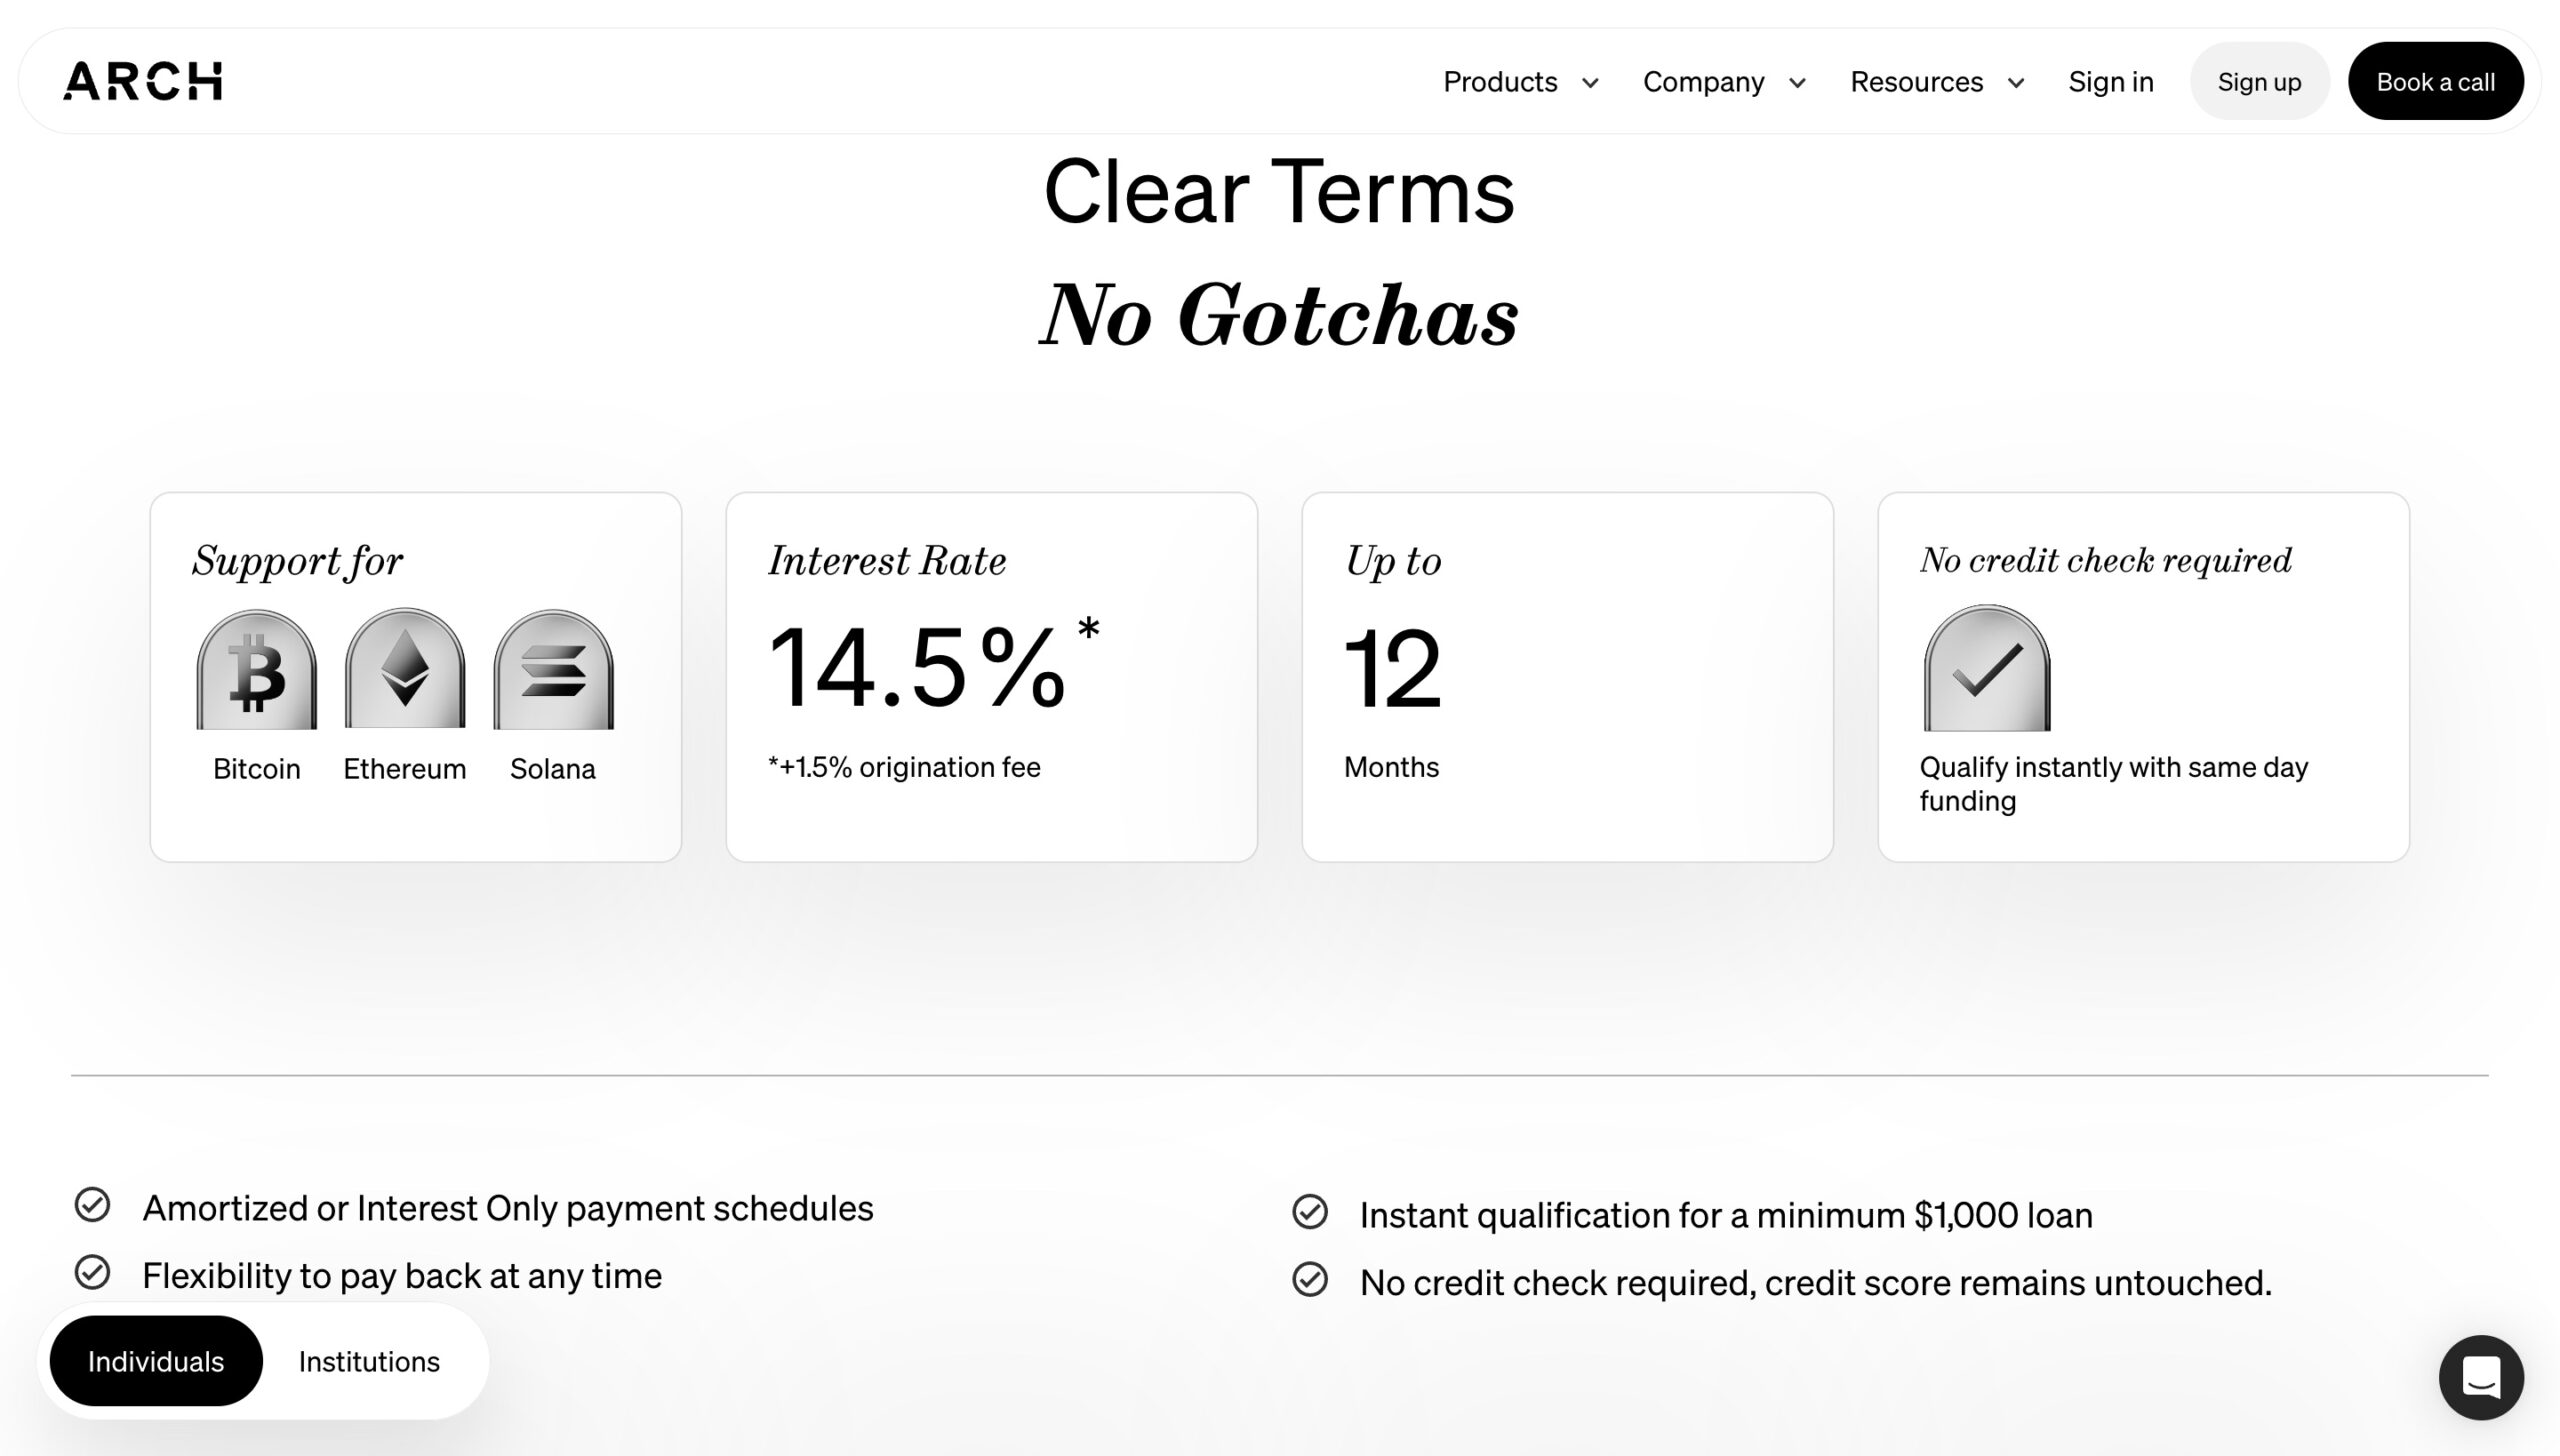Click the Book a call button
Viewport: 2560px width, 1456px height.
[x=2436, y=81]
